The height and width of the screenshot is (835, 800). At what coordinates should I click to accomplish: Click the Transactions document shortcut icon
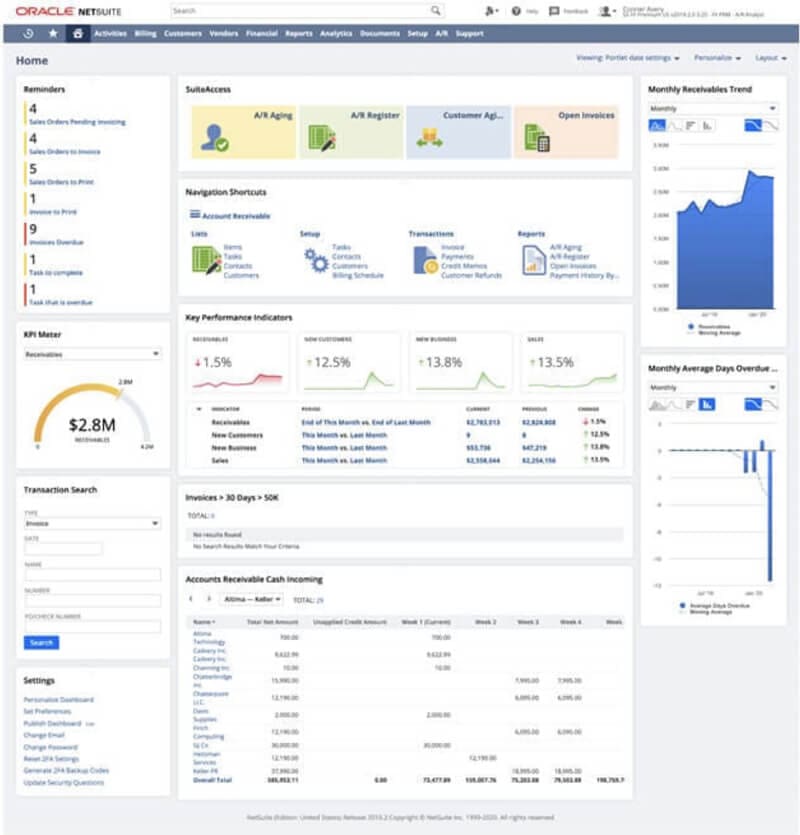(x=425, y=260)
